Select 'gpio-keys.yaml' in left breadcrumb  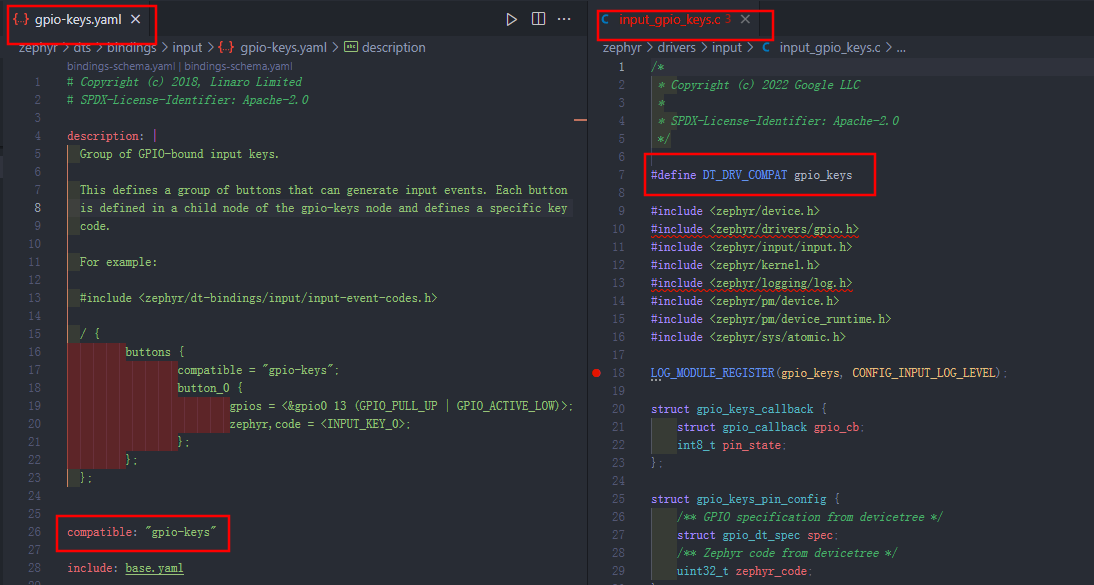[x=283, y=47]
